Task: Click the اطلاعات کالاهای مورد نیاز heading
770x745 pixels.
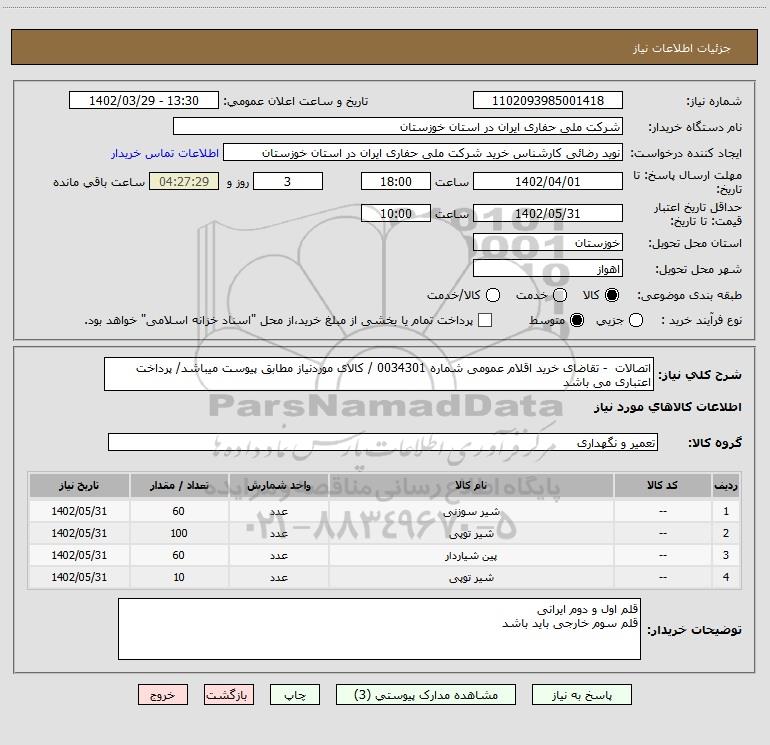Action: point(668,407)
